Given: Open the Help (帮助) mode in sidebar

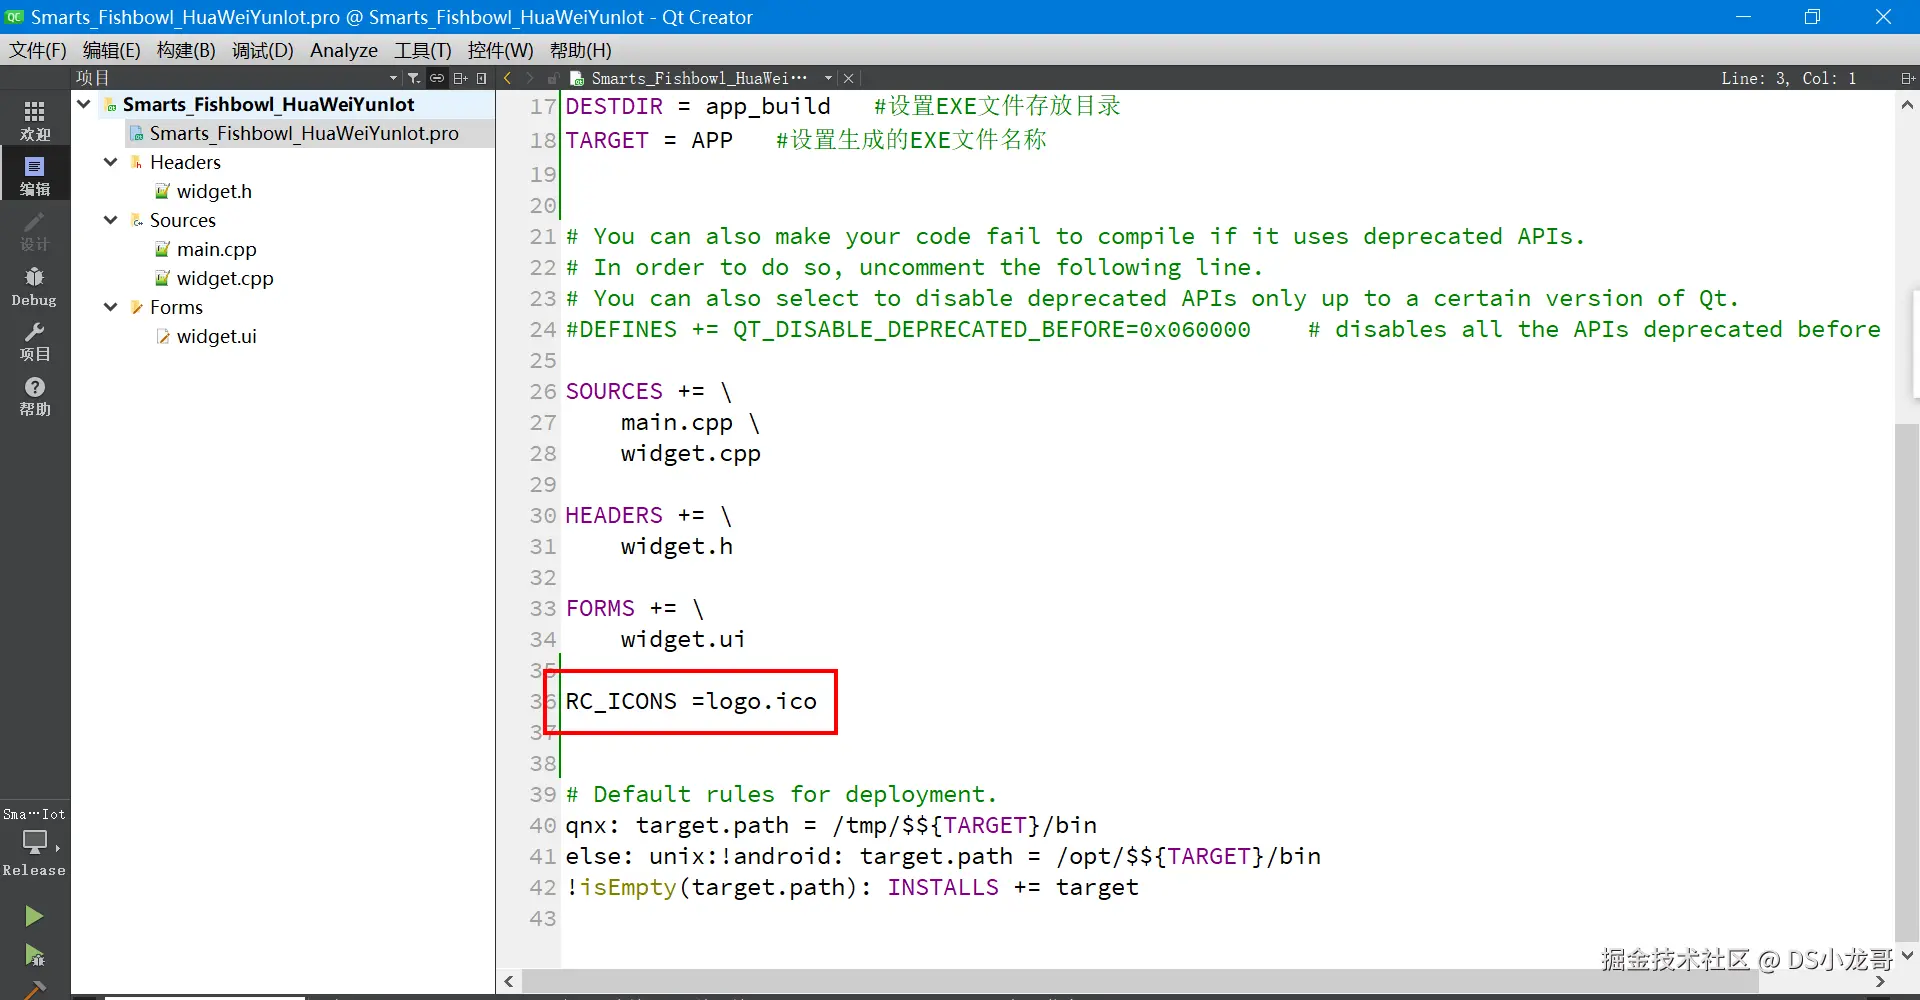Looking at the screenshot, I should [x=35, y=396].
